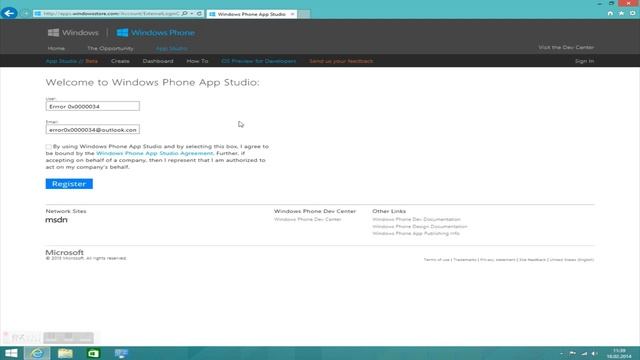Click Internet Explorer taskbar icon
Screen dimensions: 640x360
click(37, 353)
